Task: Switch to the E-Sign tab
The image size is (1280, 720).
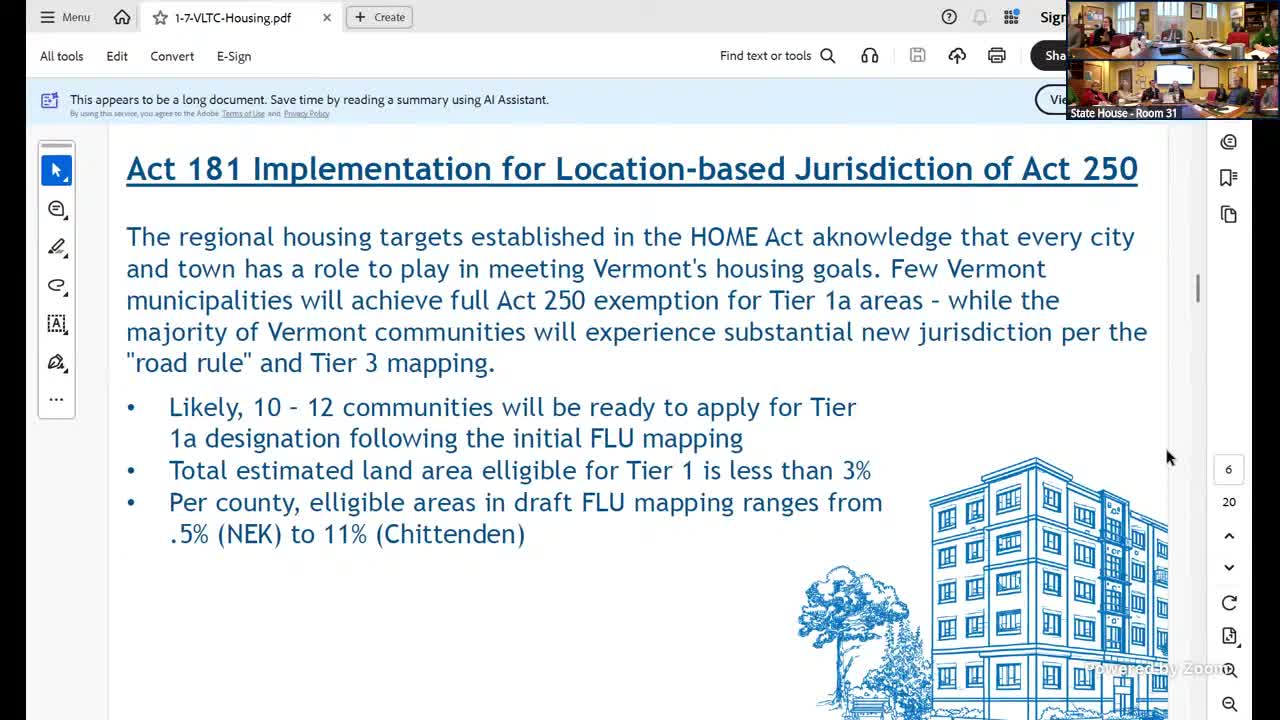Action: [233, 56]
